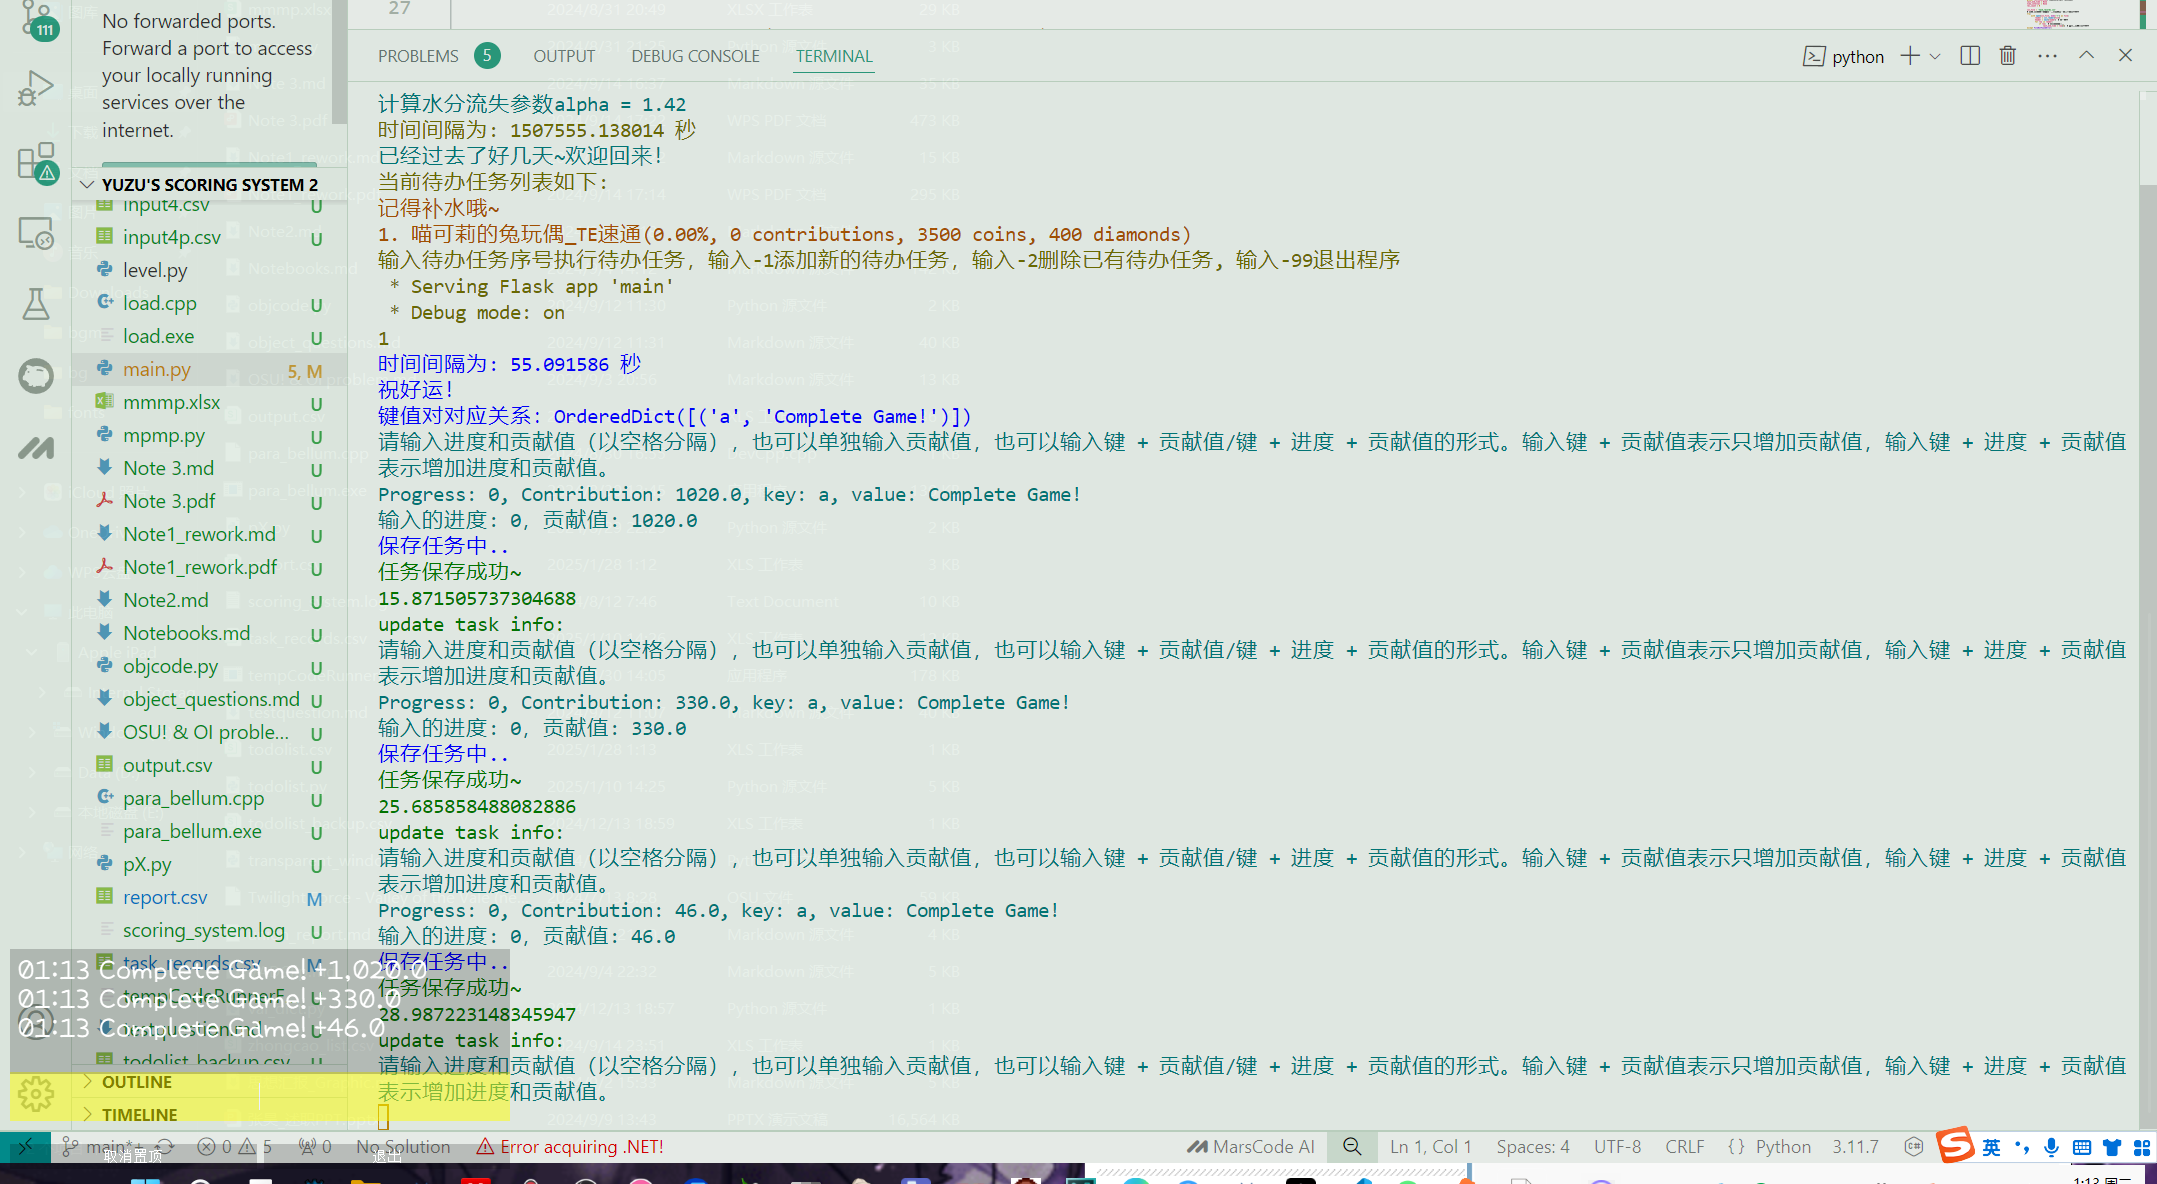This screenshot has width=2157, height=1184.
Task: Maximize terminal panel size chevron
Action: (x=2086, y=56)
